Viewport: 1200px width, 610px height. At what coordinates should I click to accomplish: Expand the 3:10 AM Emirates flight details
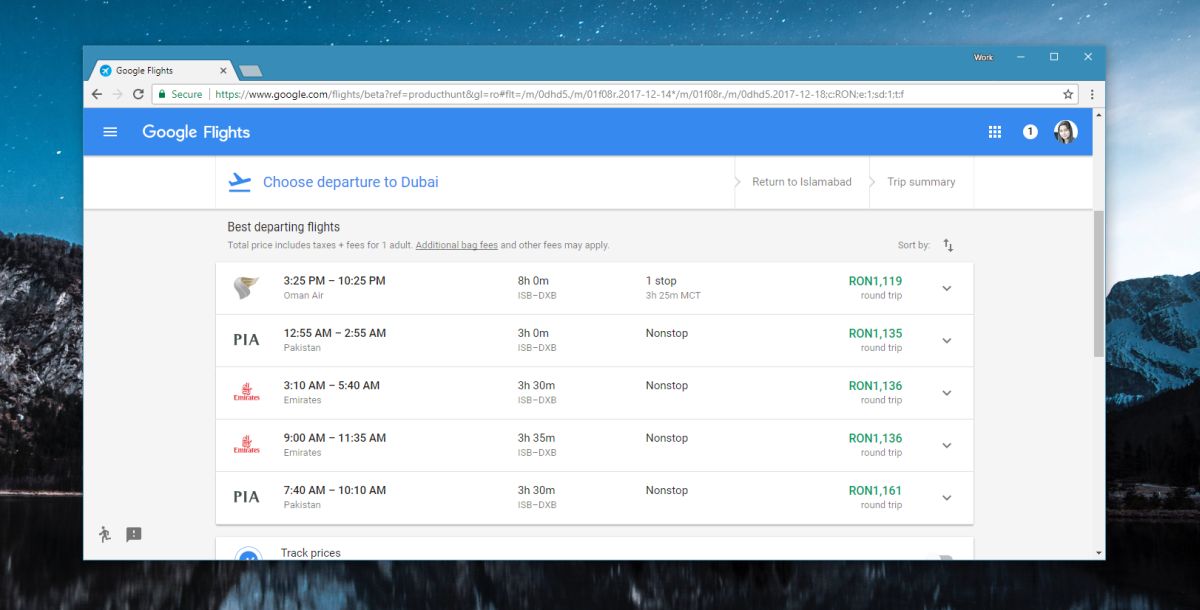tap(947, 393)
